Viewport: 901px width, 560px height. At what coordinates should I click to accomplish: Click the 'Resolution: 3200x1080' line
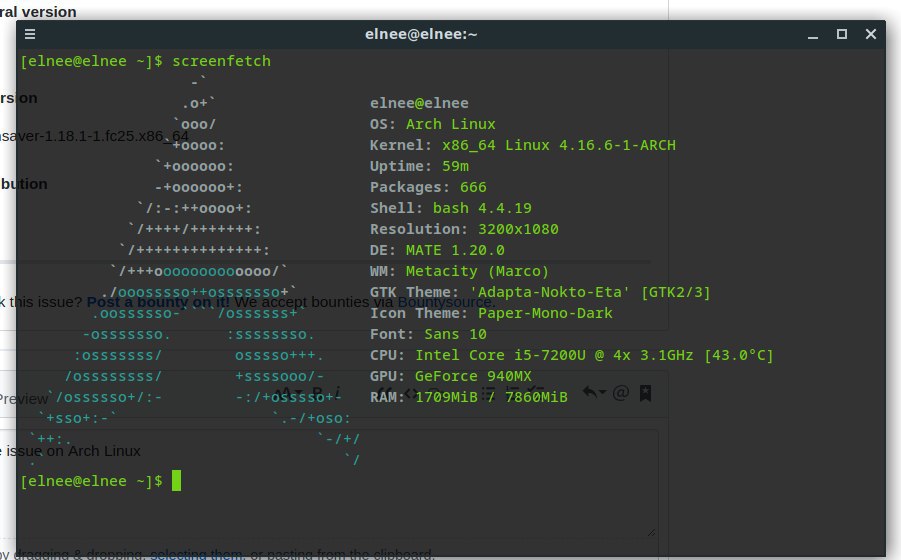click(464, 229)
